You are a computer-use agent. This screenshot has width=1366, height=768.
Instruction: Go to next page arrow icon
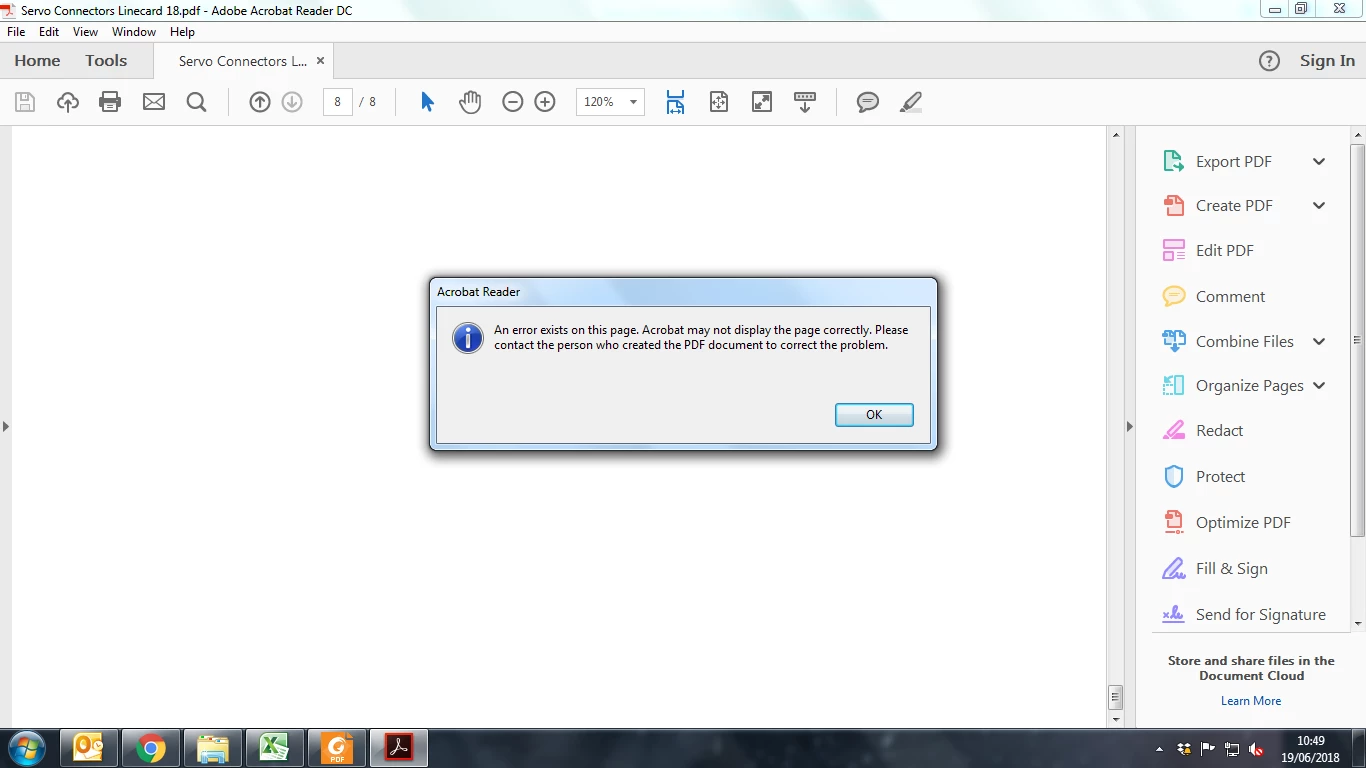point(292,102)
